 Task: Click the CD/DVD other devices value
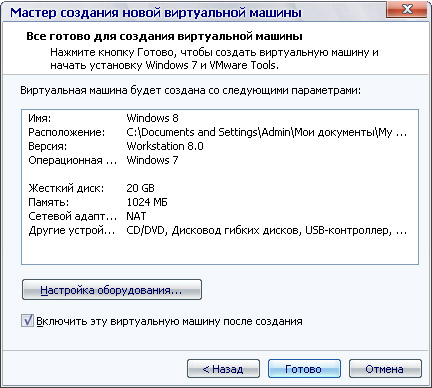(x=266, y=230)
